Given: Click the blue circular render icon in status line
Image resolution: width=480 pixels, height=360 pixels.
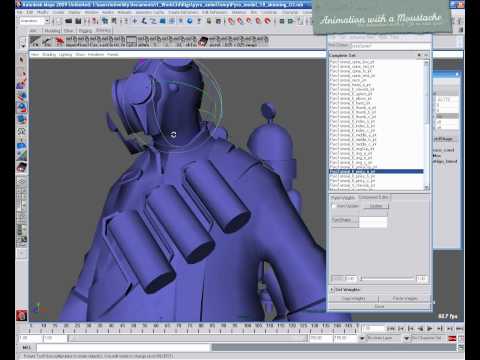Looking at the screenshot, I should tap(190, 21).
